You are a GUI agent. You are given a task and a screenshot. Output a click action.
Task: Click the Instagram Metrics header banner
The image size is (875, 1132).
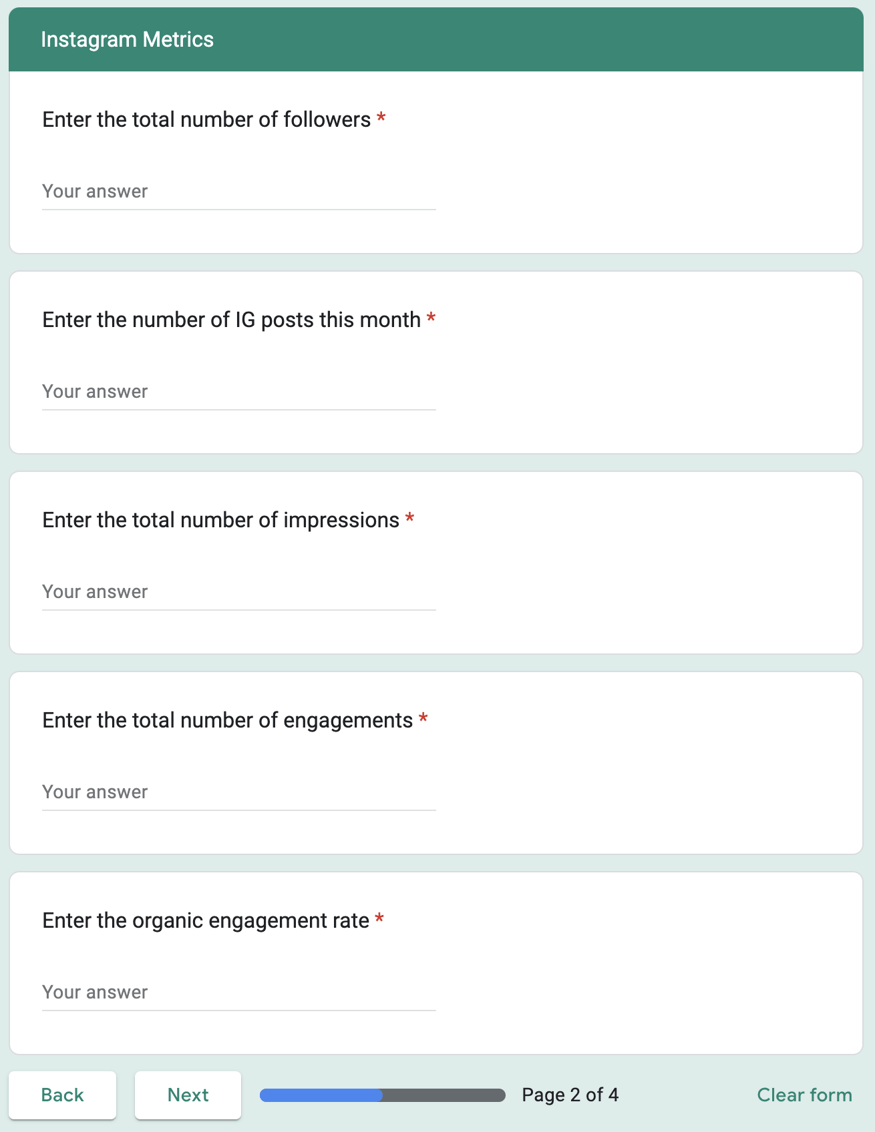[x=436, y=40]
